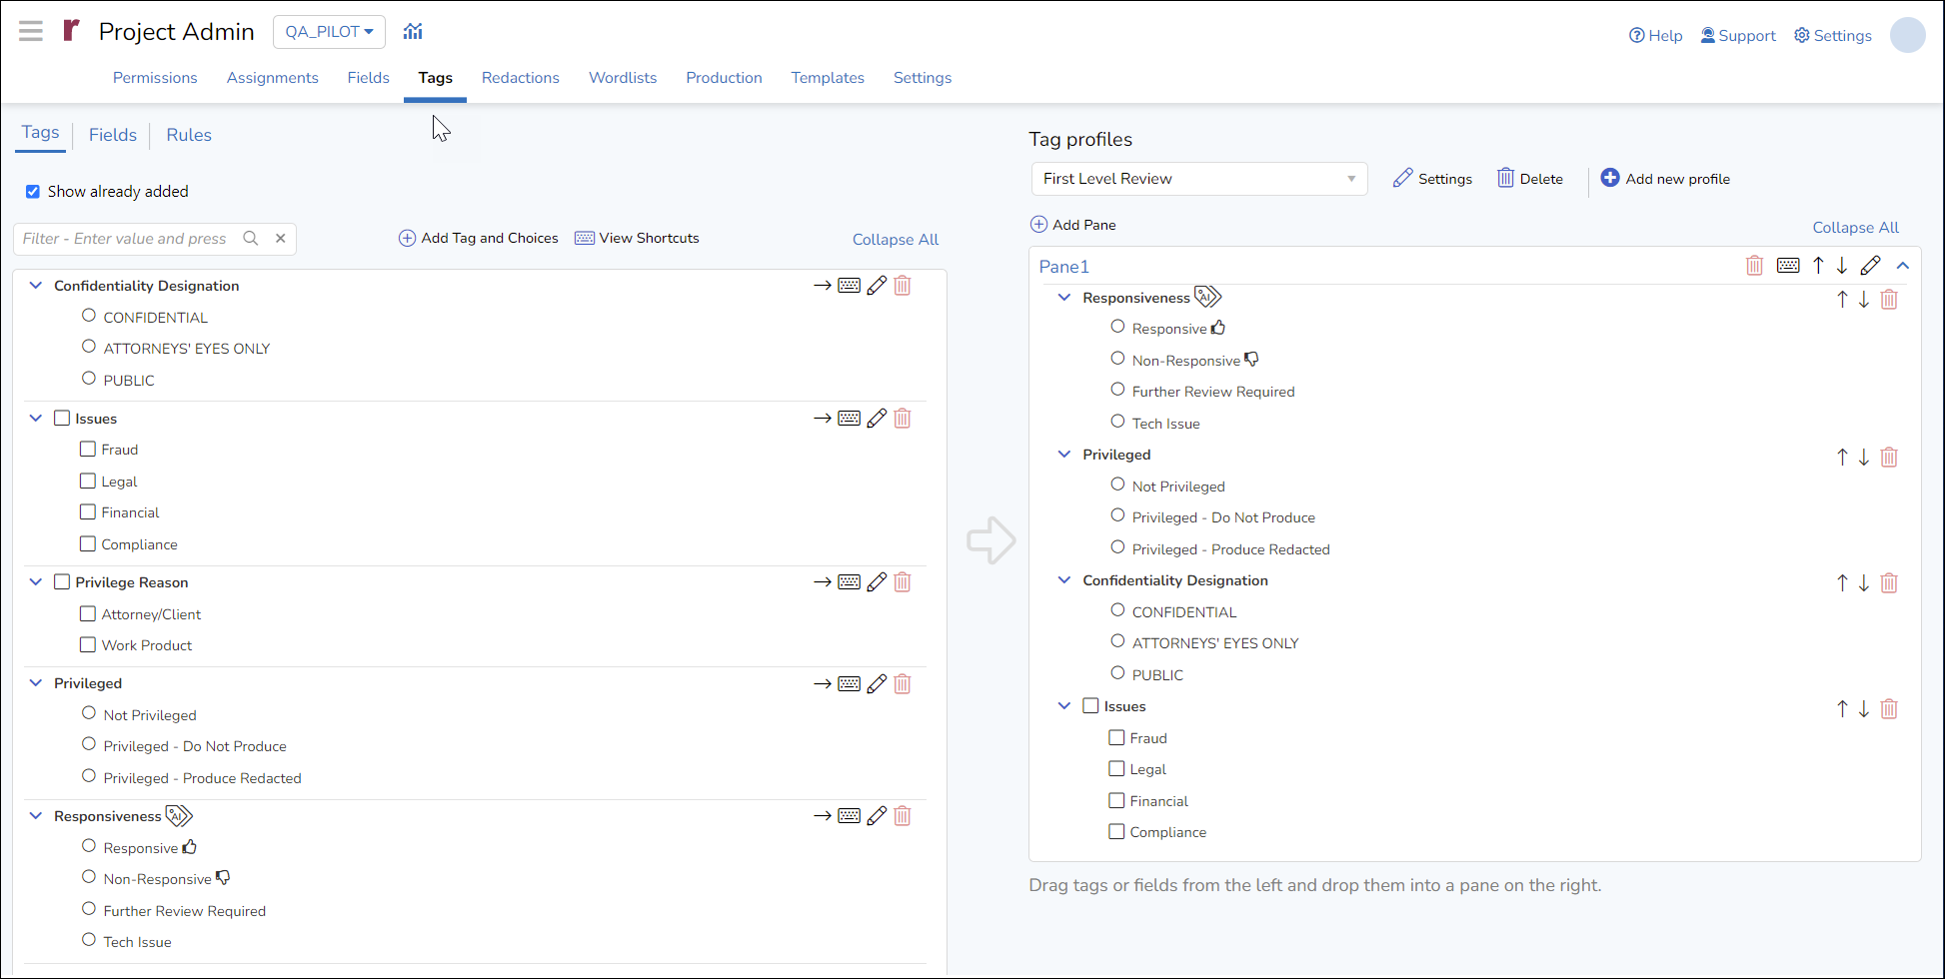Image resolution: width=1945 pixels, height=979 pixels.
Task: Add Privilege Reason tag to pane via arrow
Action: click(x=822, y=582)
